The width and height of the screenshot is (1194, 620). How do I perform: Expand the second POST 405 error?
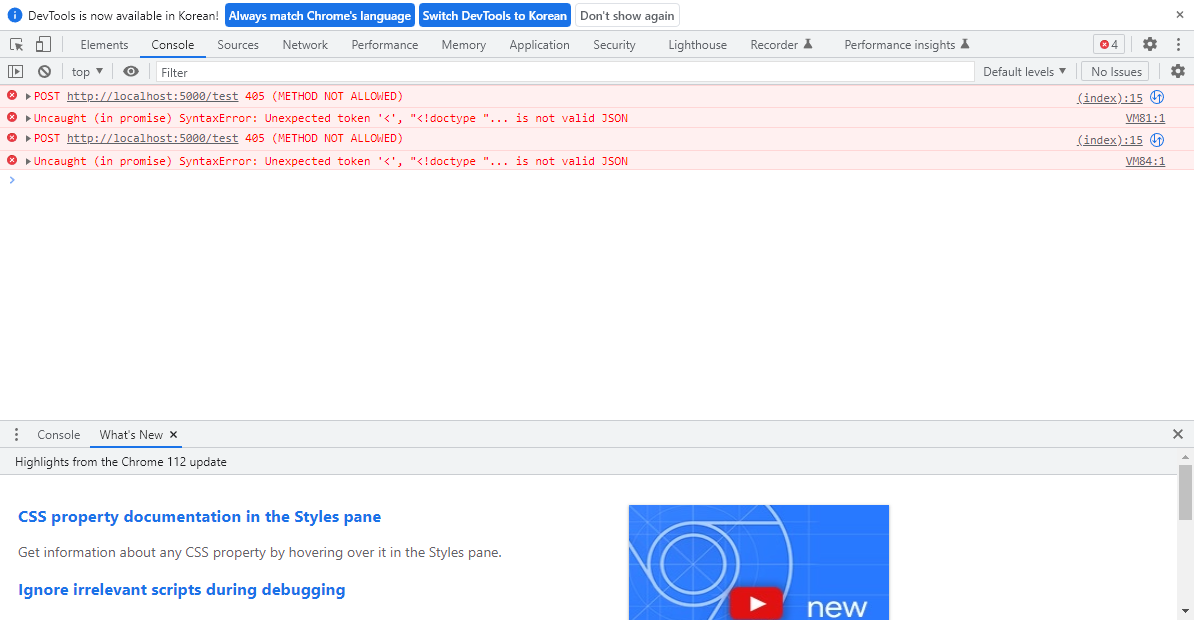click(28, 139)
